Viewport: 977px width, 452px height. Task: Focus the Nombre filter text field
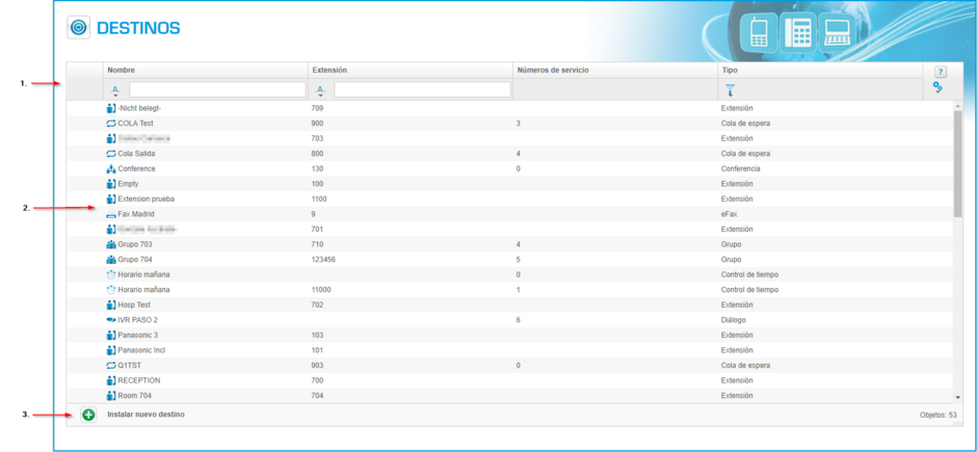[217, 90]
